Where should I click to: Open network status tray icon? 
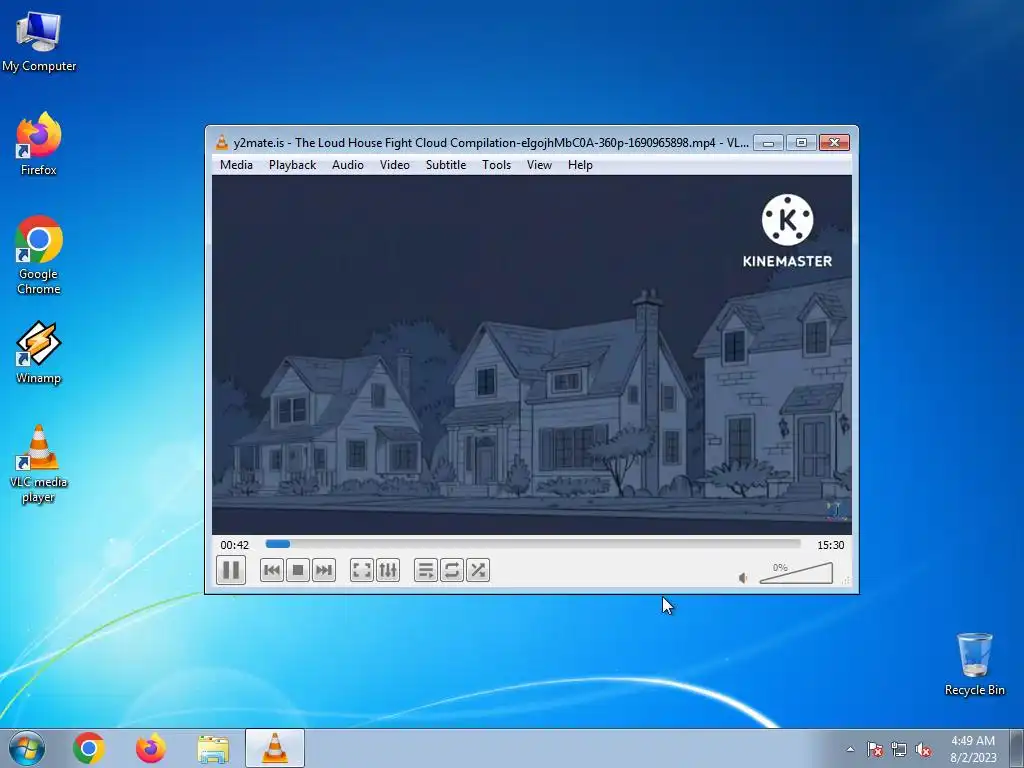[899, 749]
